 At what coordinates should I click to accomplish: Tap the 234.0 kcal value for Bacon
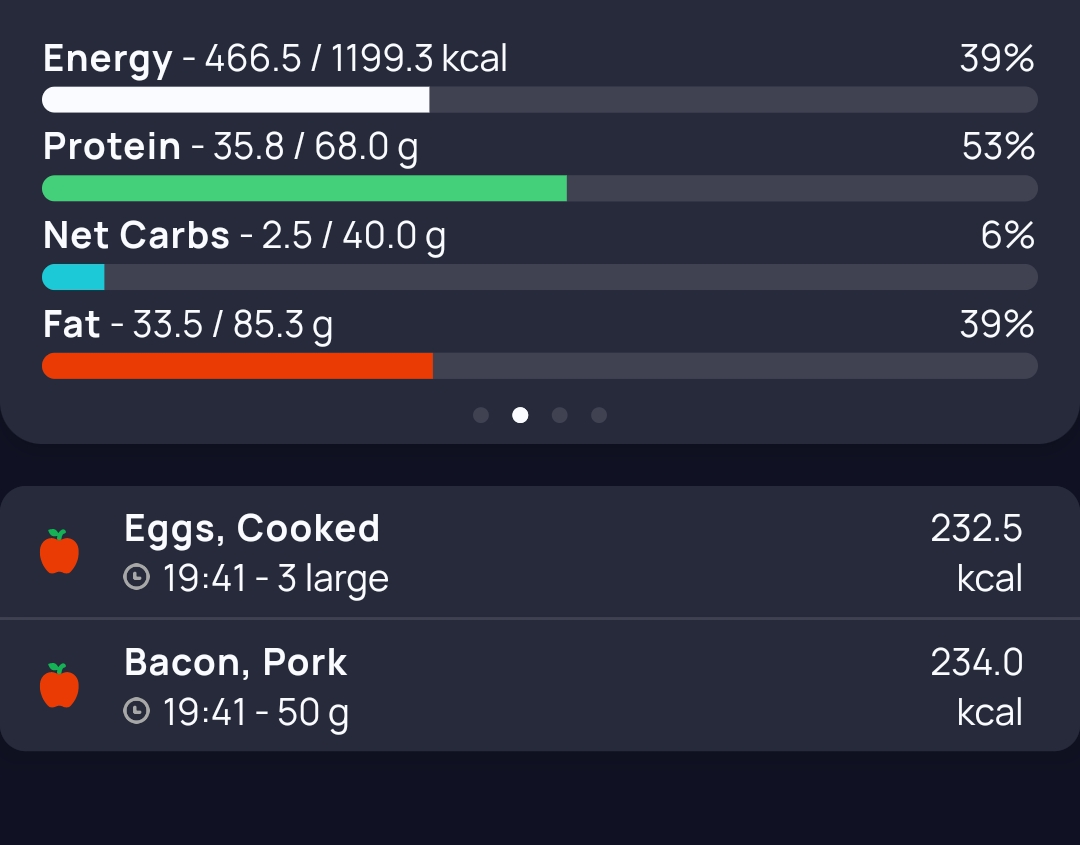click(x=976, y=686)
